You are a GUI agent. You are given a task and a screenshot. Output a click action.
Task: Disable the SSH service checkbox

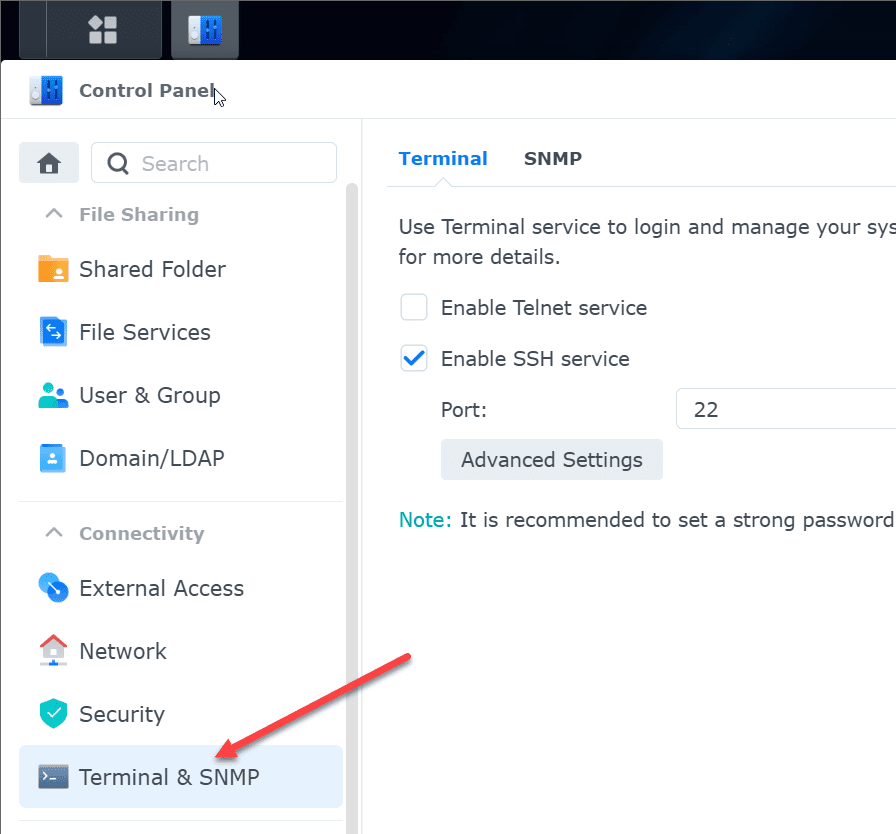414,358
